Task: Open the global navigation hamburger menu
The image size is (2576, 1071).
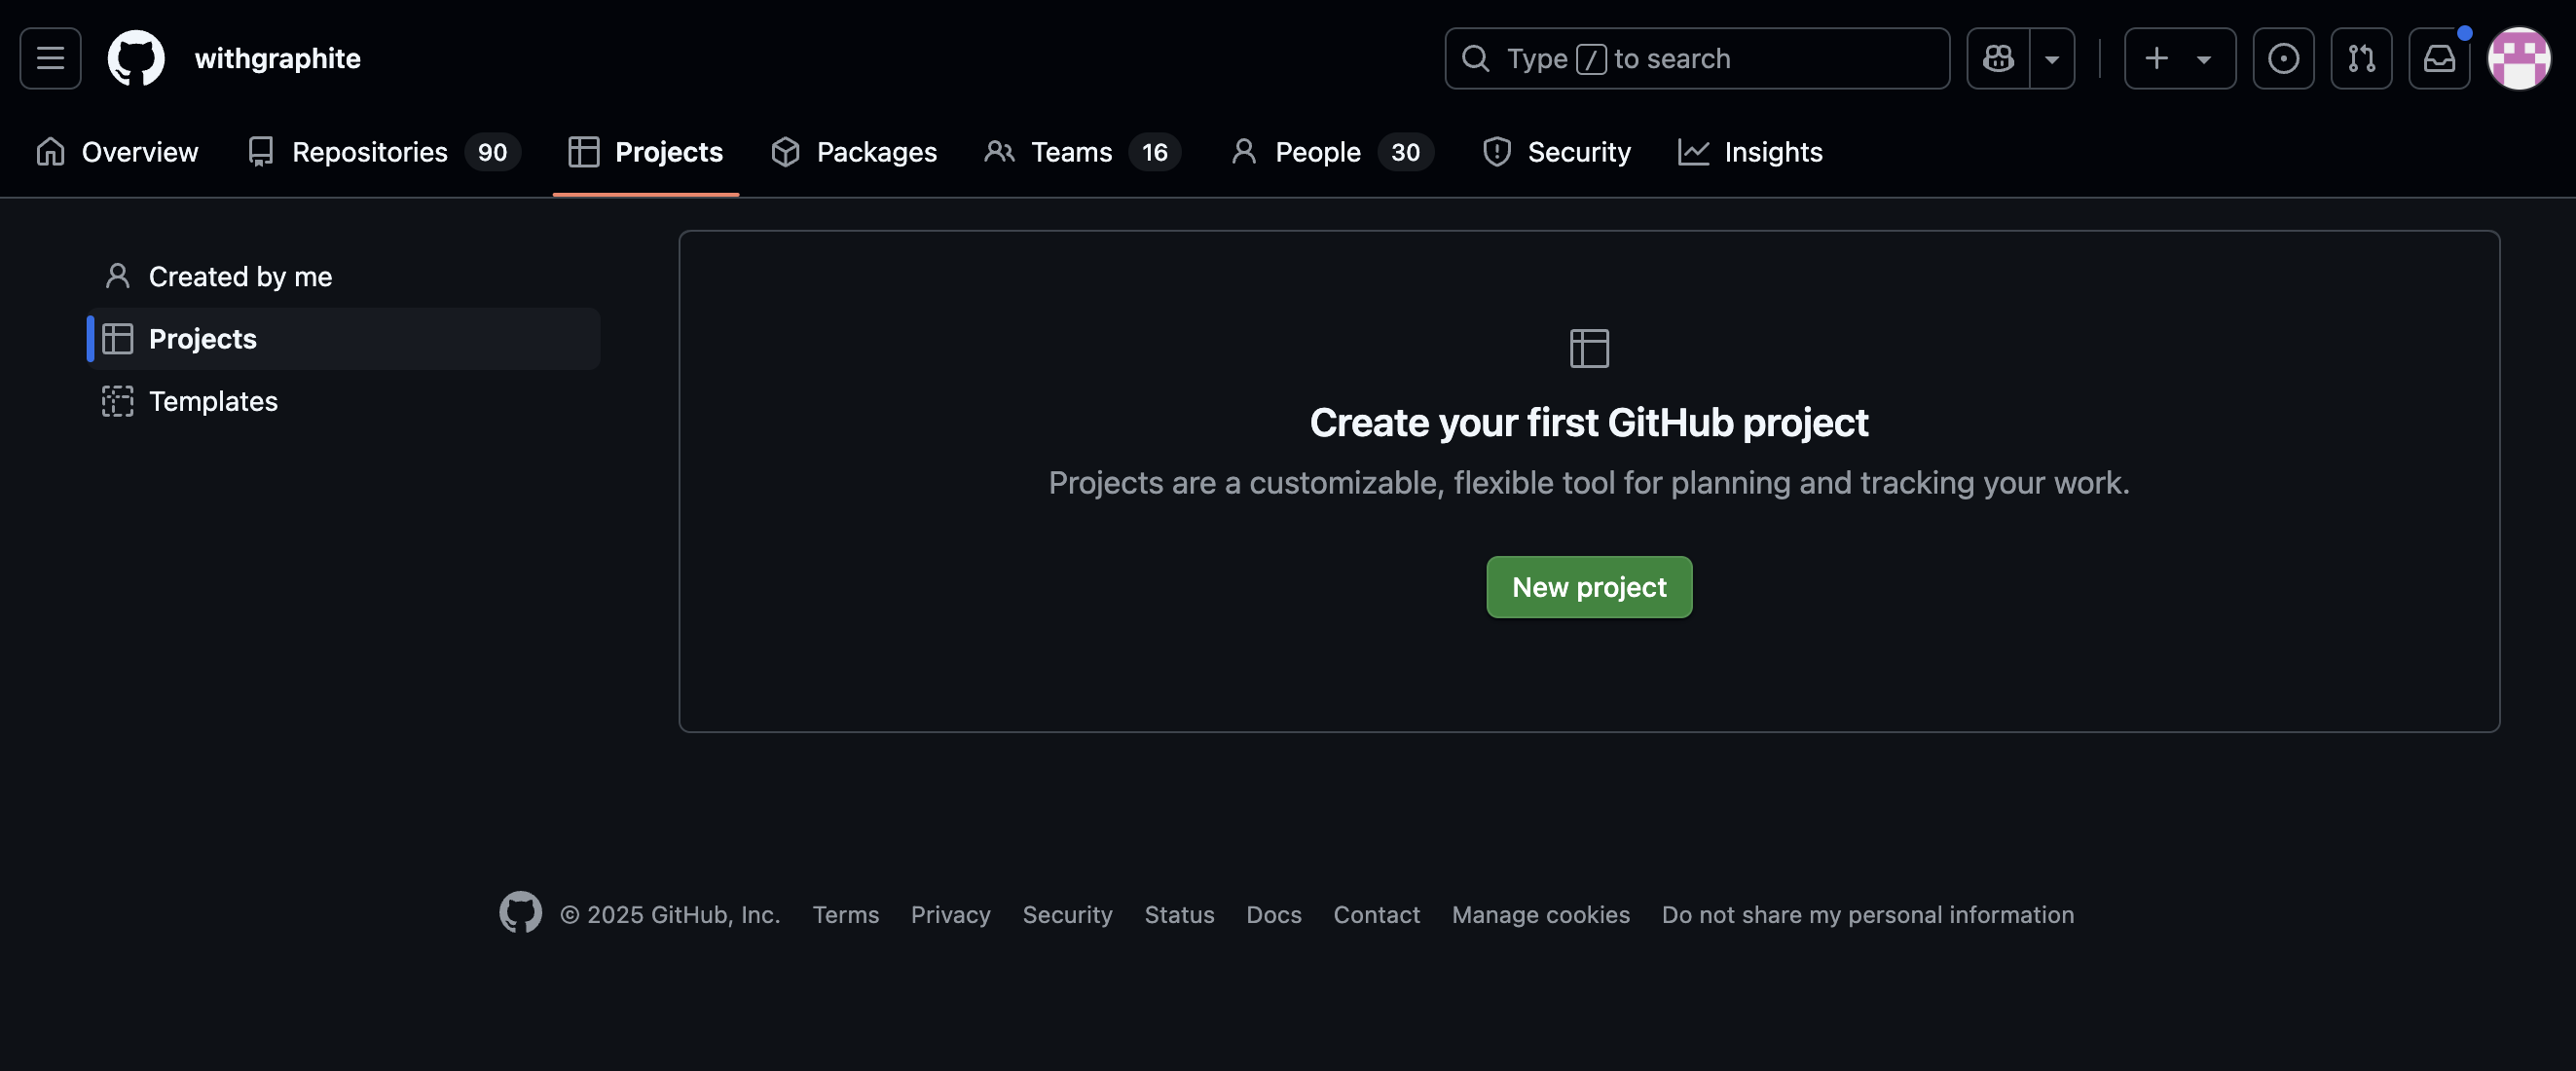Action: tap(50, 57)
